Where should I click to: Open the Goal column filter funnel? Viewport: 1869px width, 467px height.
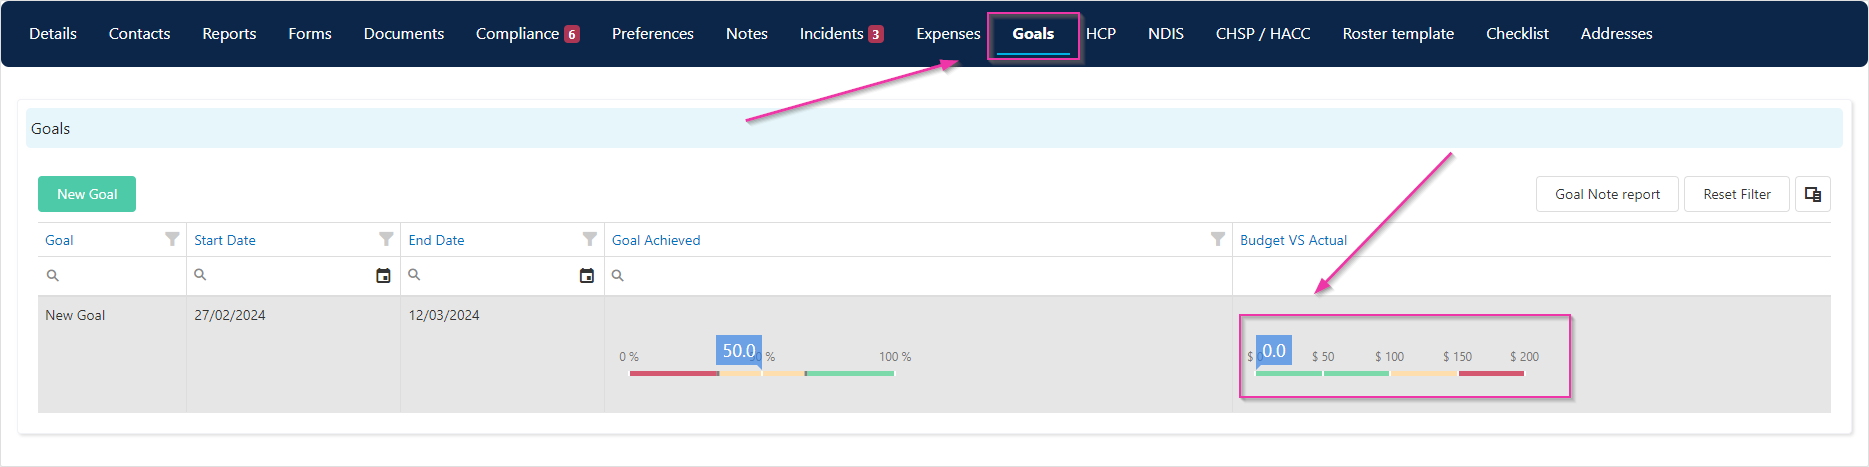172,239
